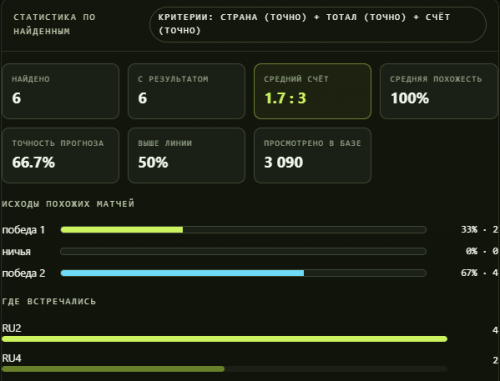Click the empty ничья progress bar
Image resolution: width=500 pixels, height=381 pixels.
pos(243,251)
